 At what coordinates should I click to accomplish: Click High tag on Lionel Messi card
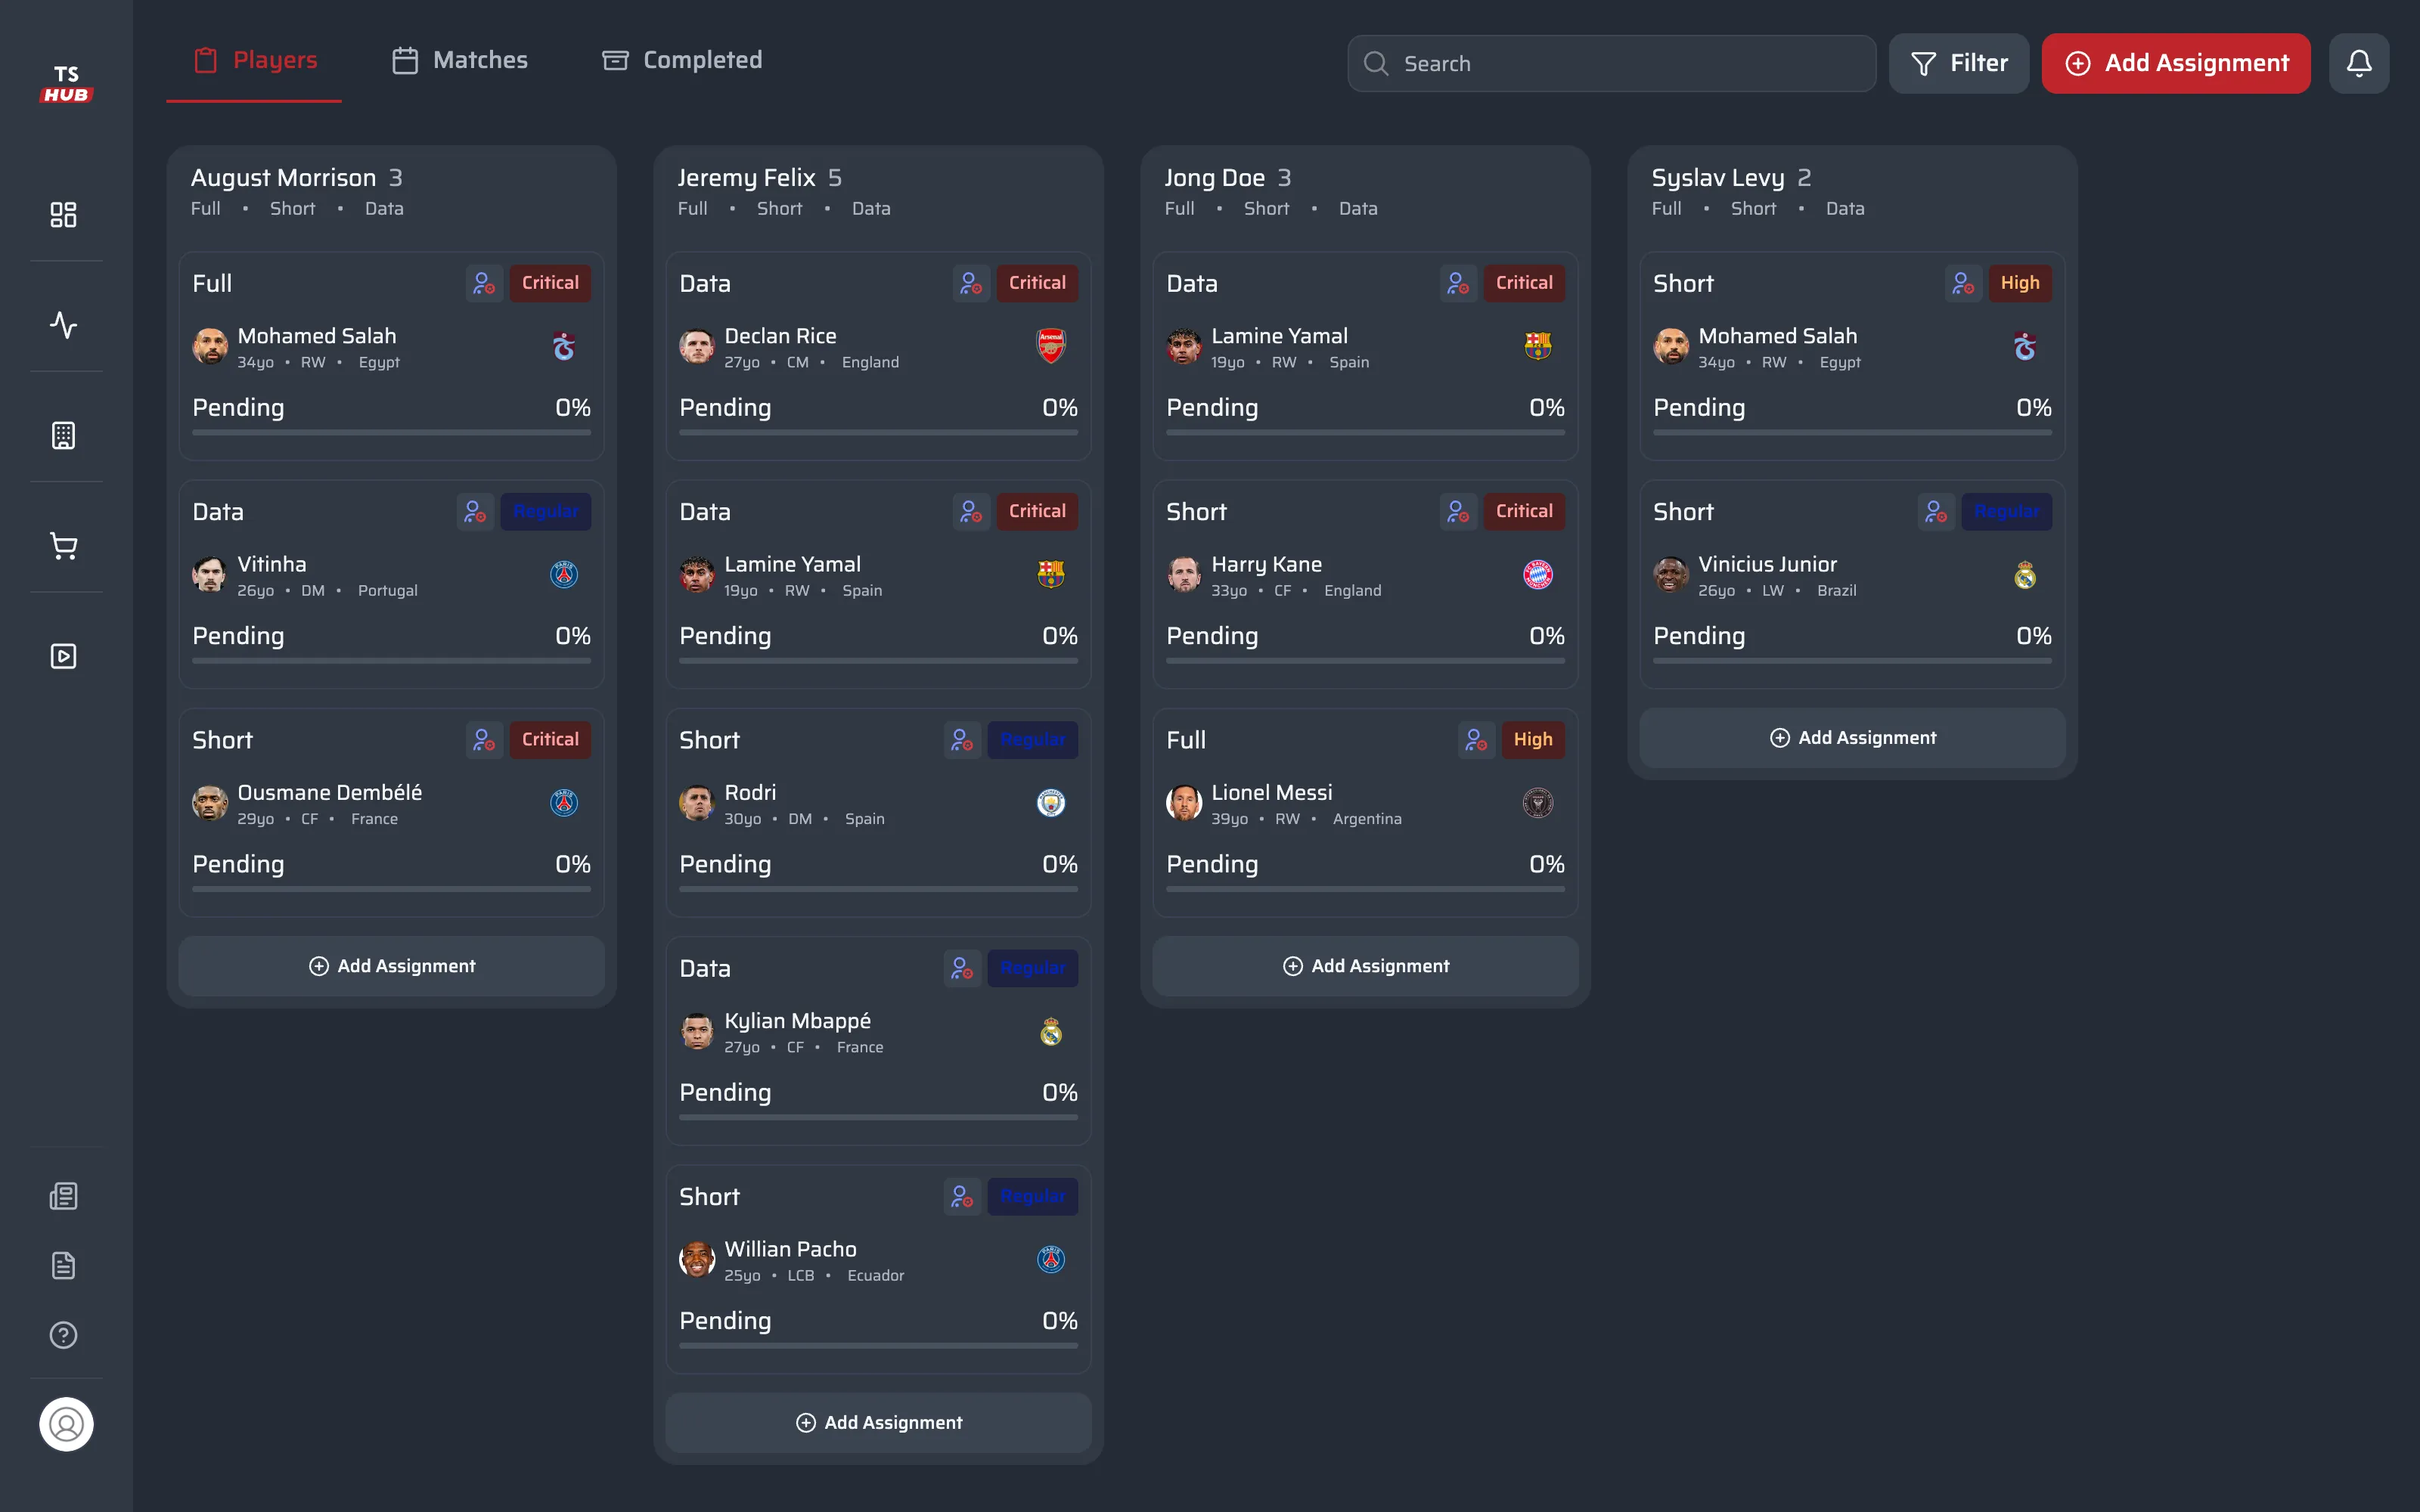click(x=1532, y=739)
